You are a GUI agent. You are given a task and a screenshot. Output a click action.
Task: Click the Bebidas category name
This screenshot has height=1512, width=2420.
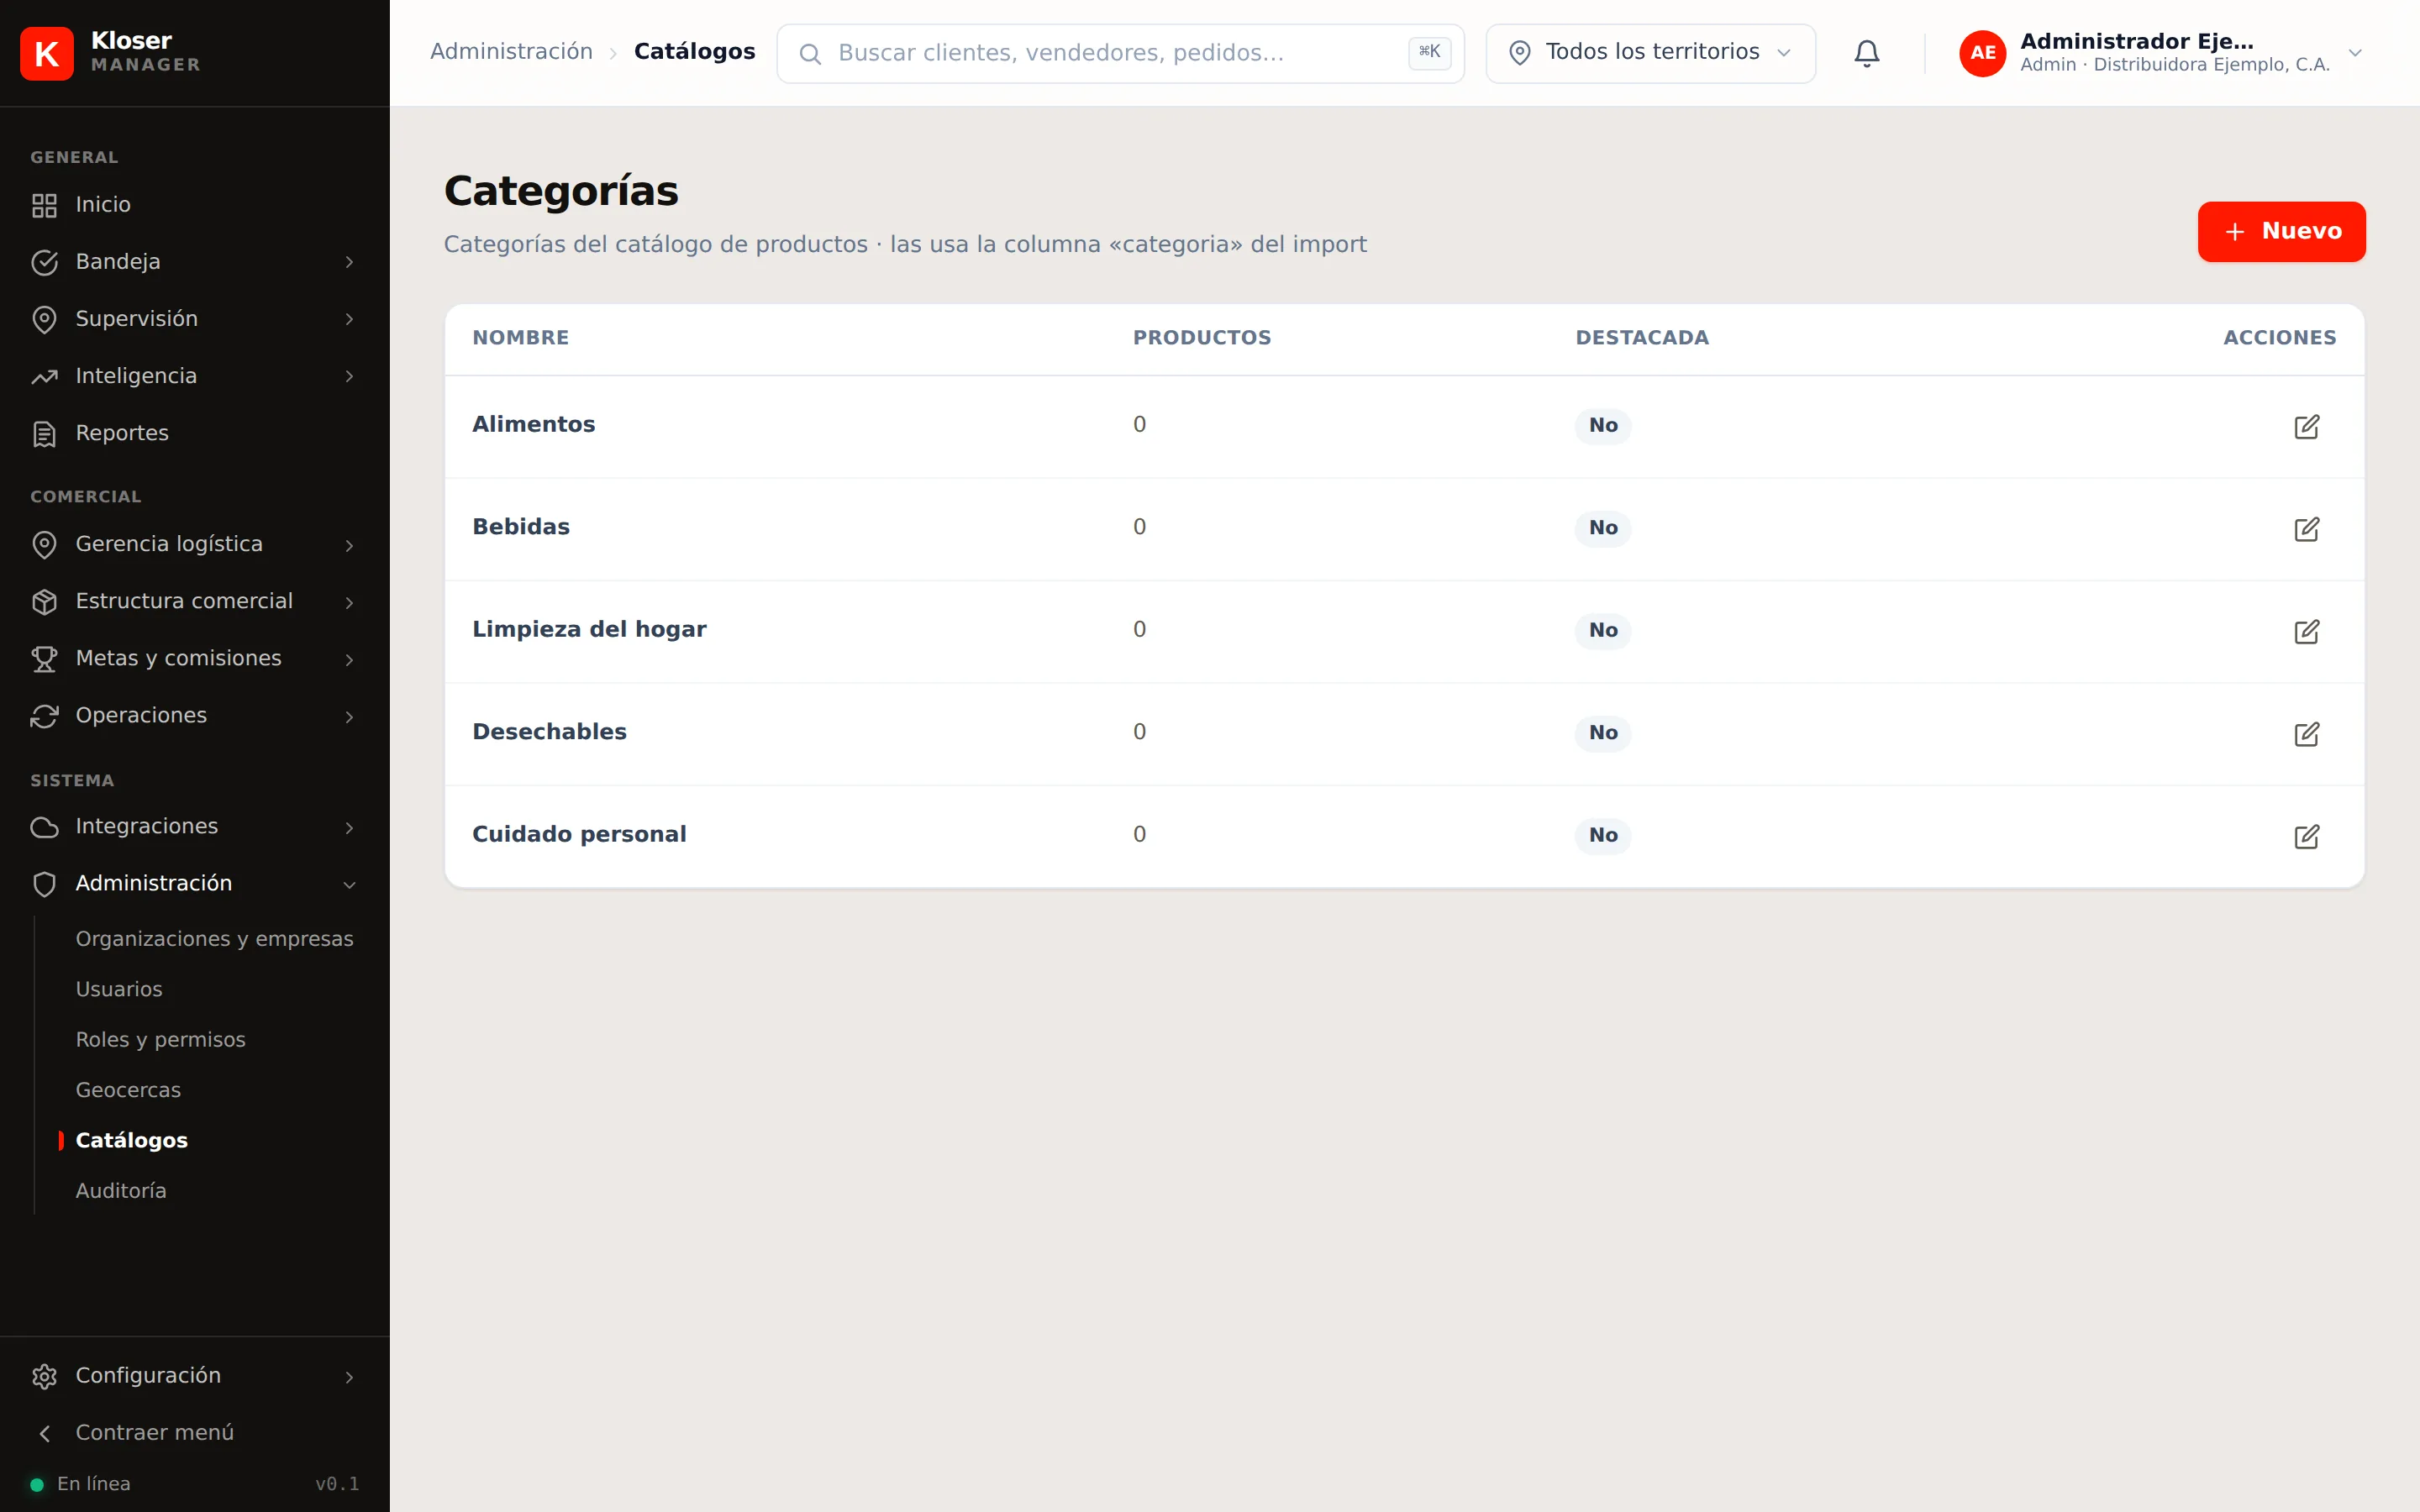(x=520, y=527)
